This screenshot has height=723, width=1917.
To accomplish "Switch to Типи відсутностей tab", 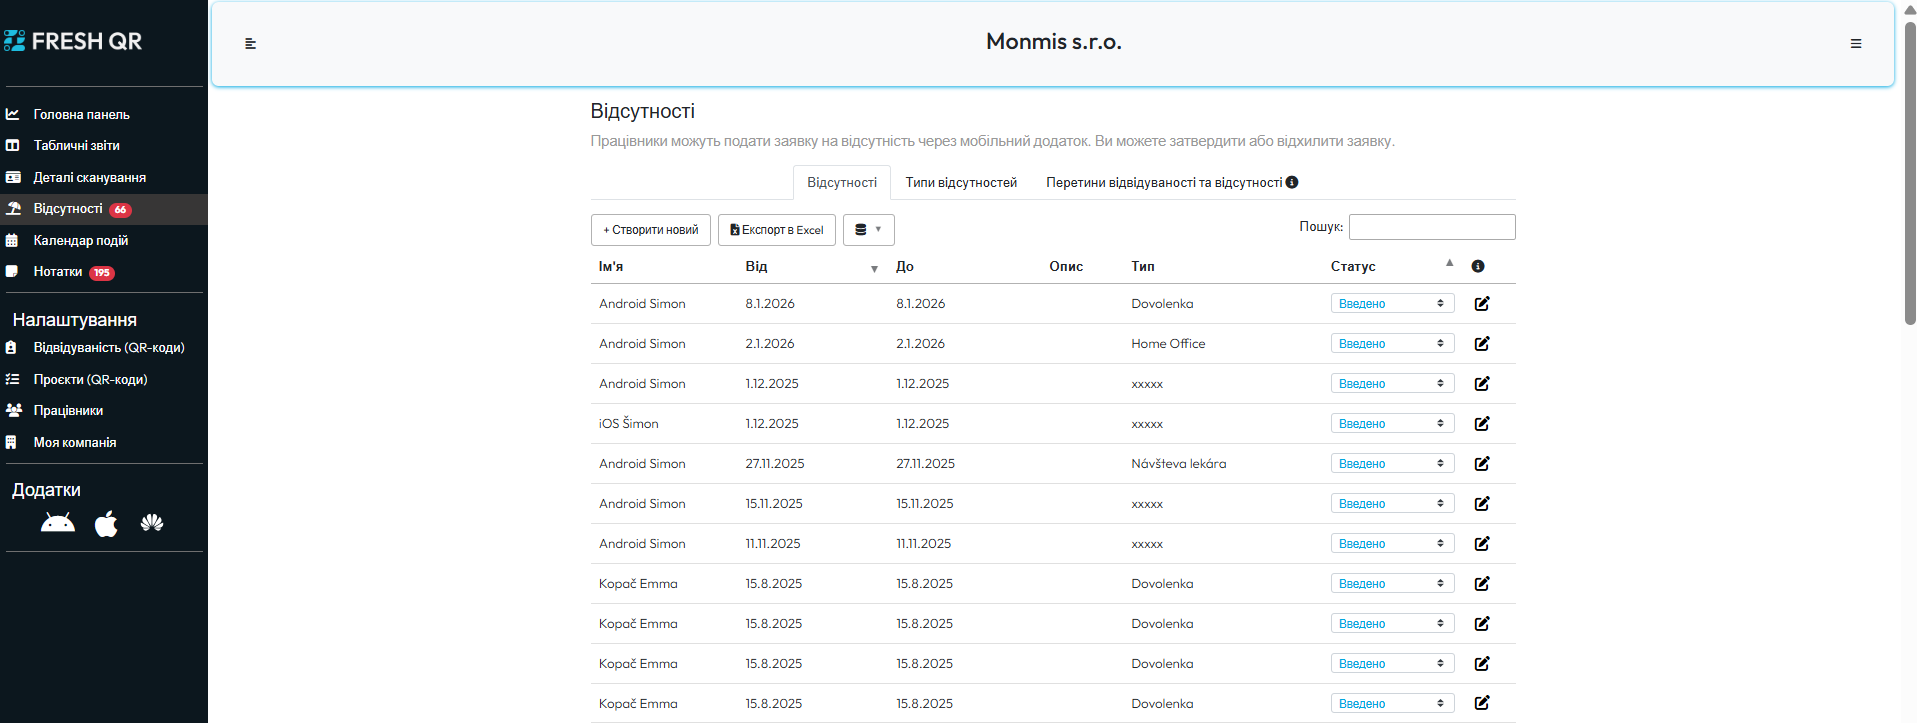I will (x=960, y=183).
